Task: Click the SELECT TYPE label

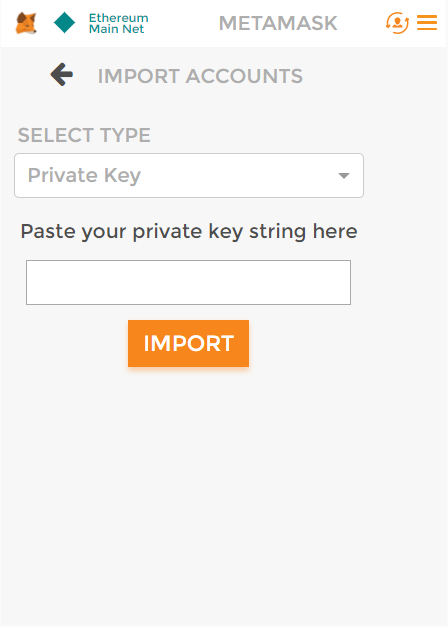Action: (x=84, y=135)
